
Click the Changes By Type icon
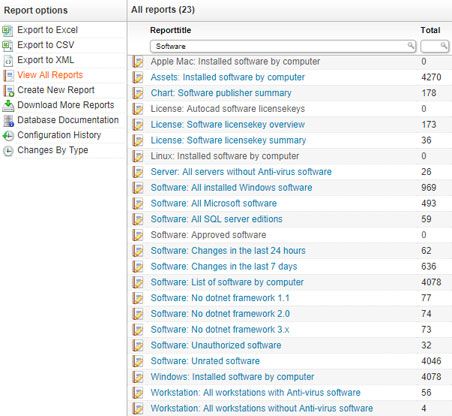pyautogui.click(x=8, y=151)
